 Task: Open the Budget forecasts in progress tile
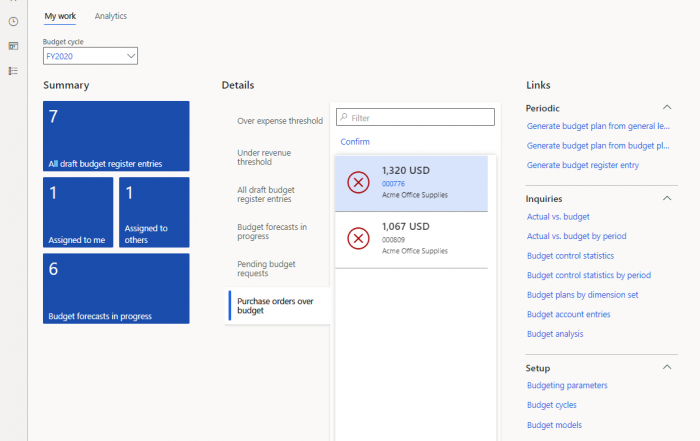(x=116, y=288)
